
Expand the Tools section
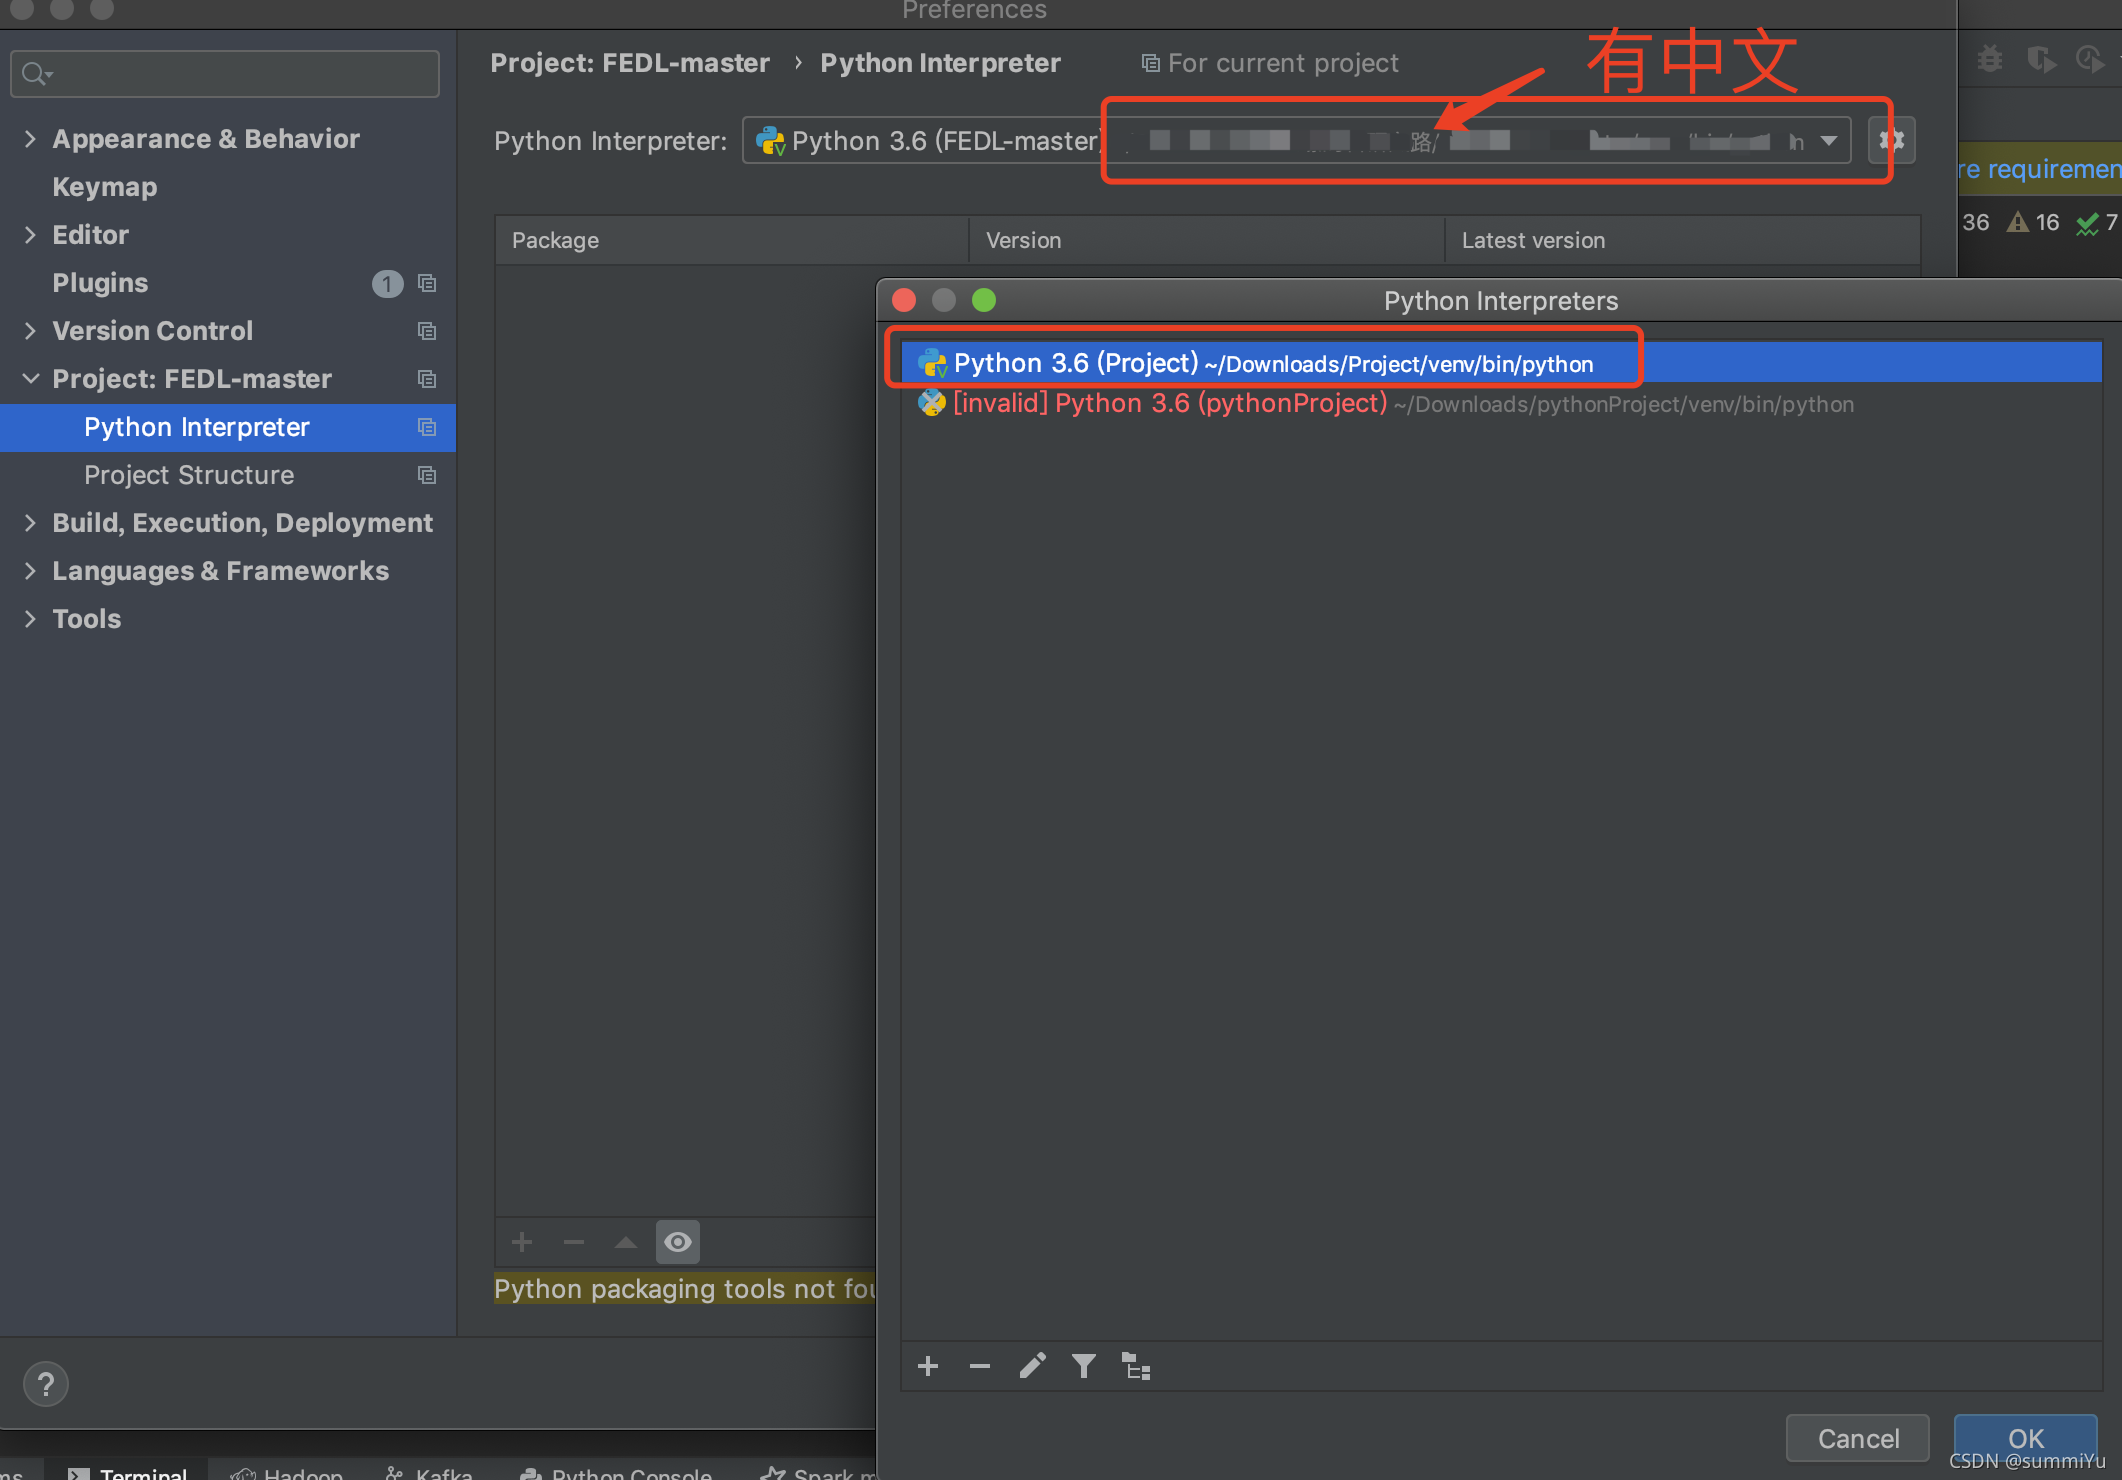point(30,619)
